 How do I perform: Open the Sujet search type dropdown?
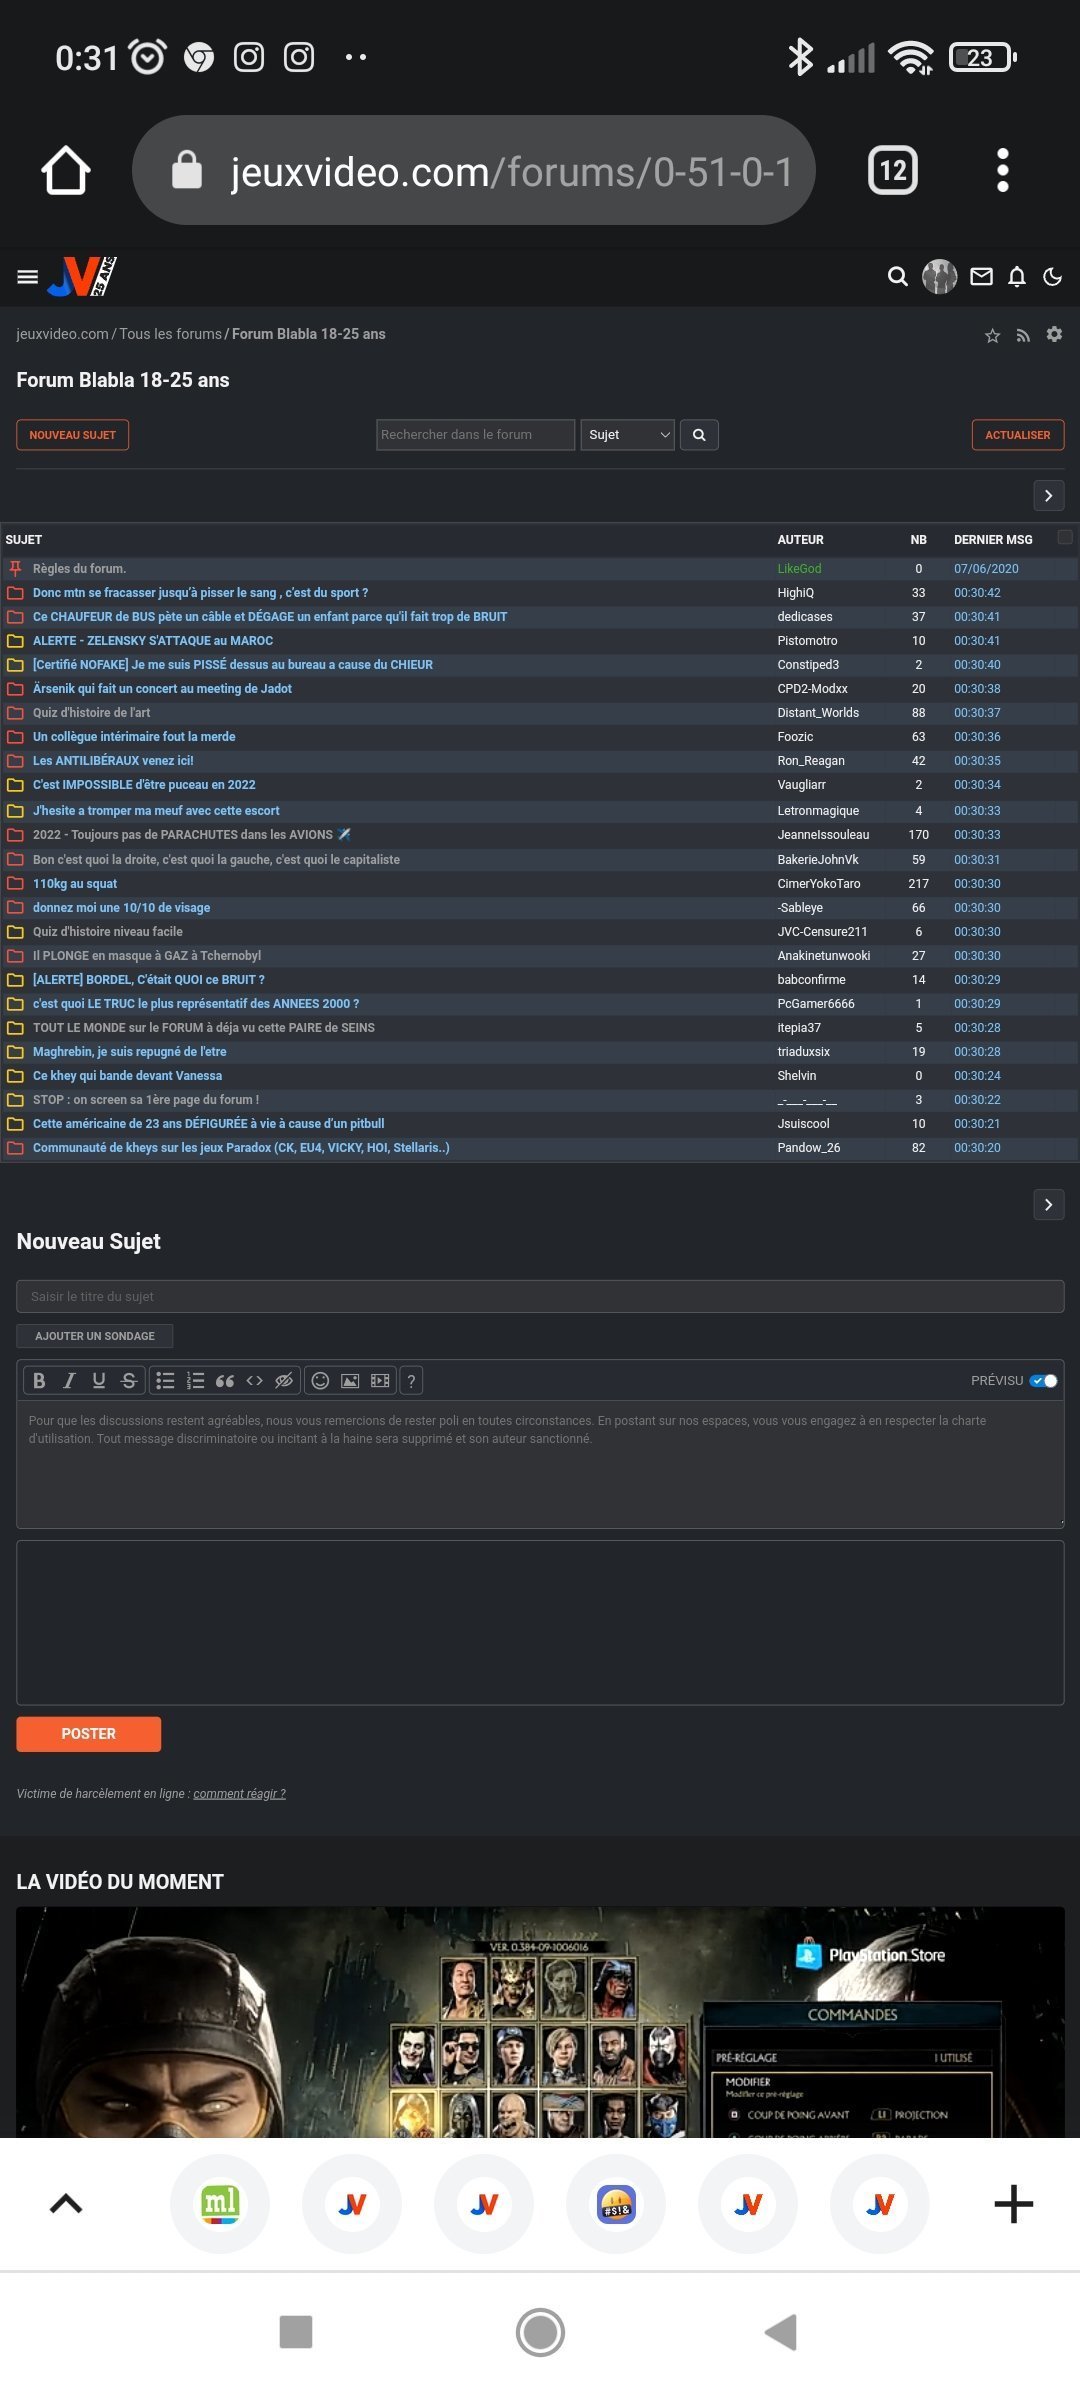point(628,435)
